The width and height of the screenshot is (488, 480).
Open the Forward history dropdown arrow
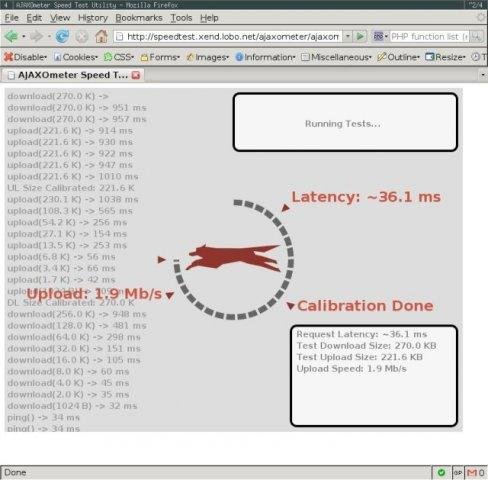pyautogui.click(x=49, y=36)
